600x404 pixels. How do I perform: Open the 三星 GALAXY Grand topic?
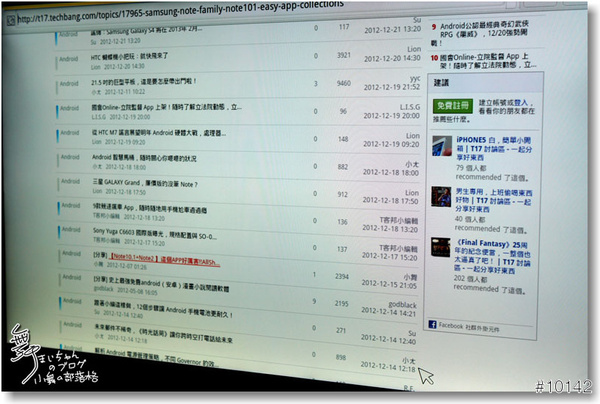pyautogui.click(x=145, y=183)
